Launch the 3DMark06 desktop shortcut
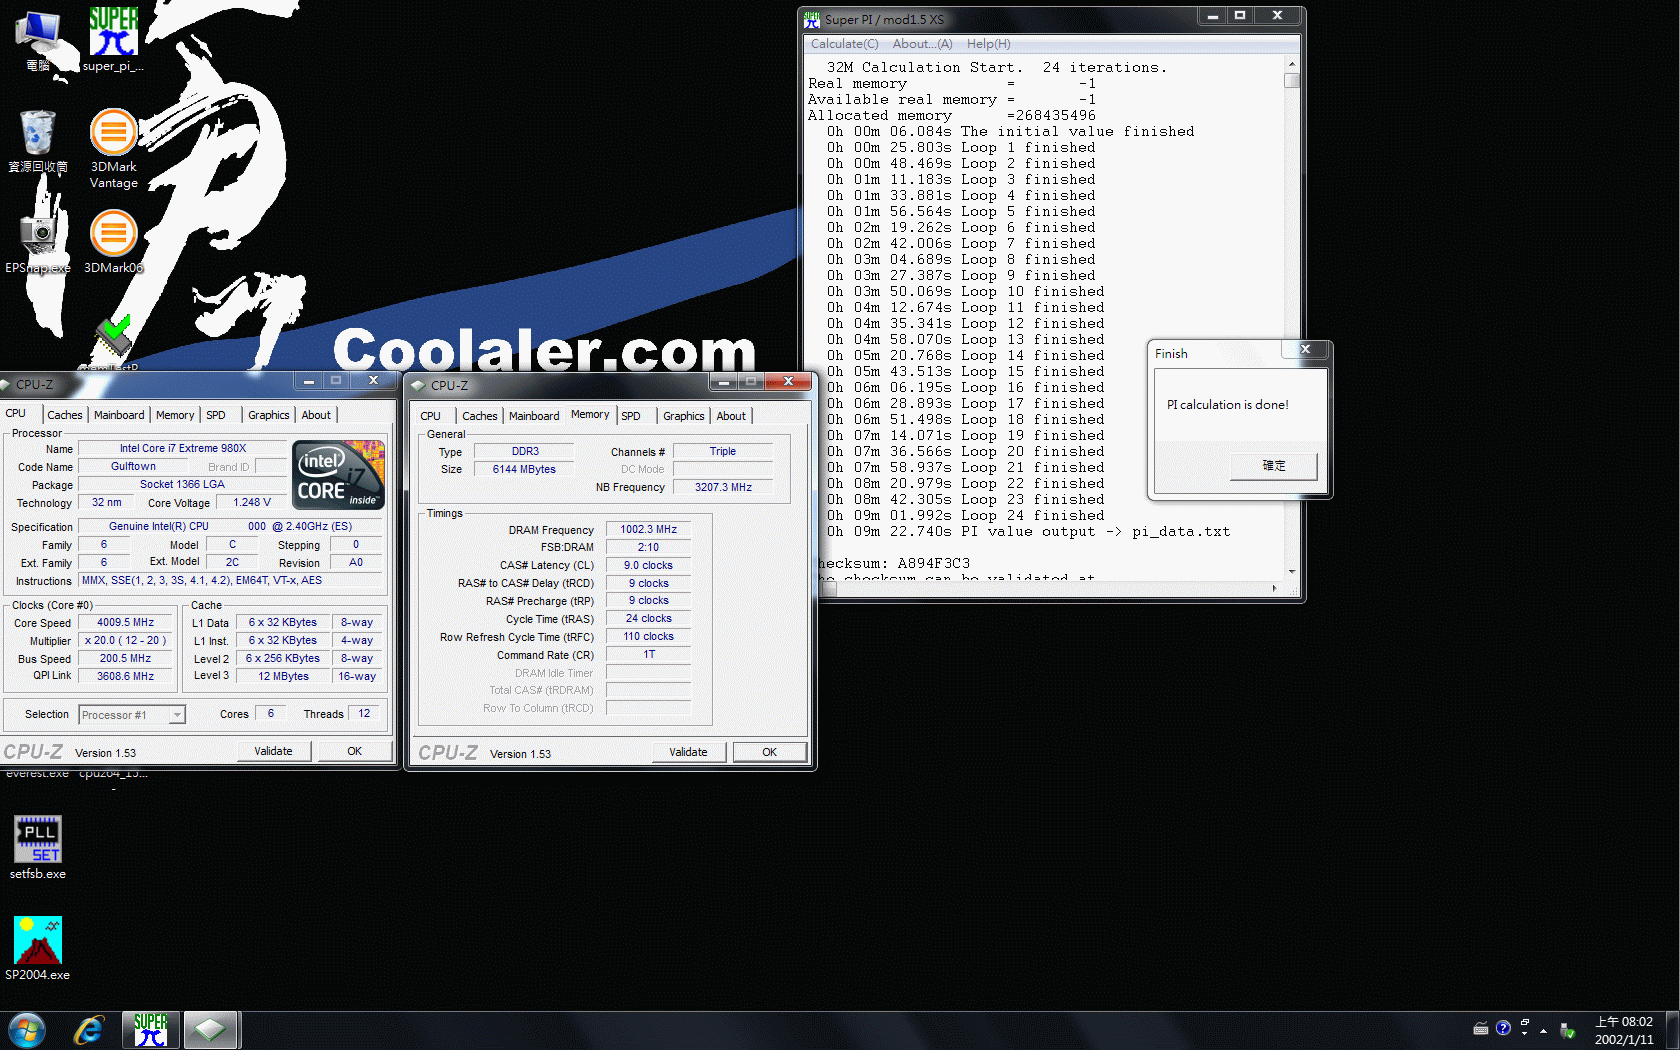Viewport: 1680px width, 1050px height. (x=113, y=241)
